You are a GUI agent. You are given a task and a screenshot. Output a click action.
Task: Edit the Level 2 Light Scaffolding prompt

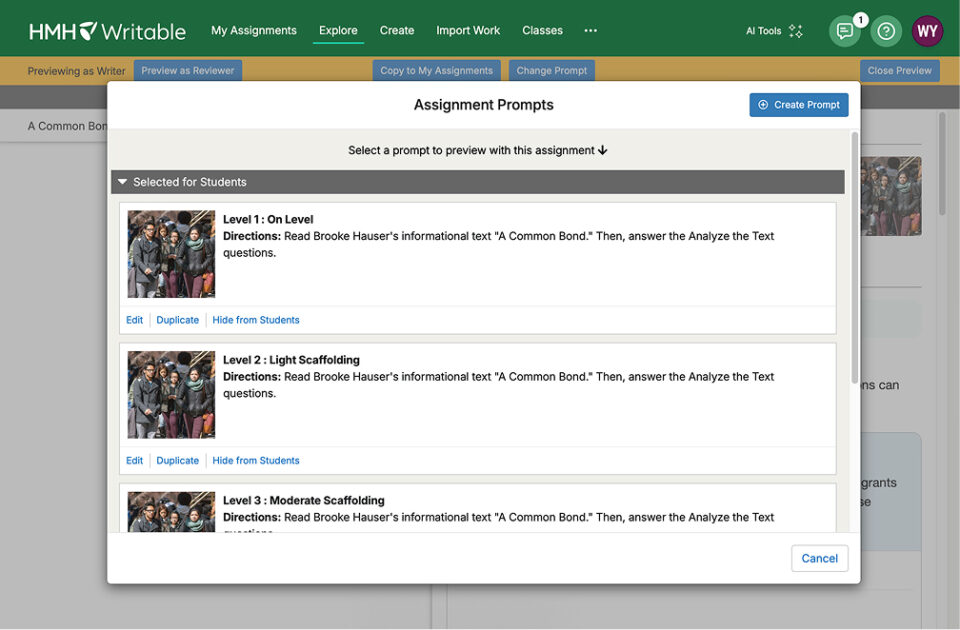[134, 460]
